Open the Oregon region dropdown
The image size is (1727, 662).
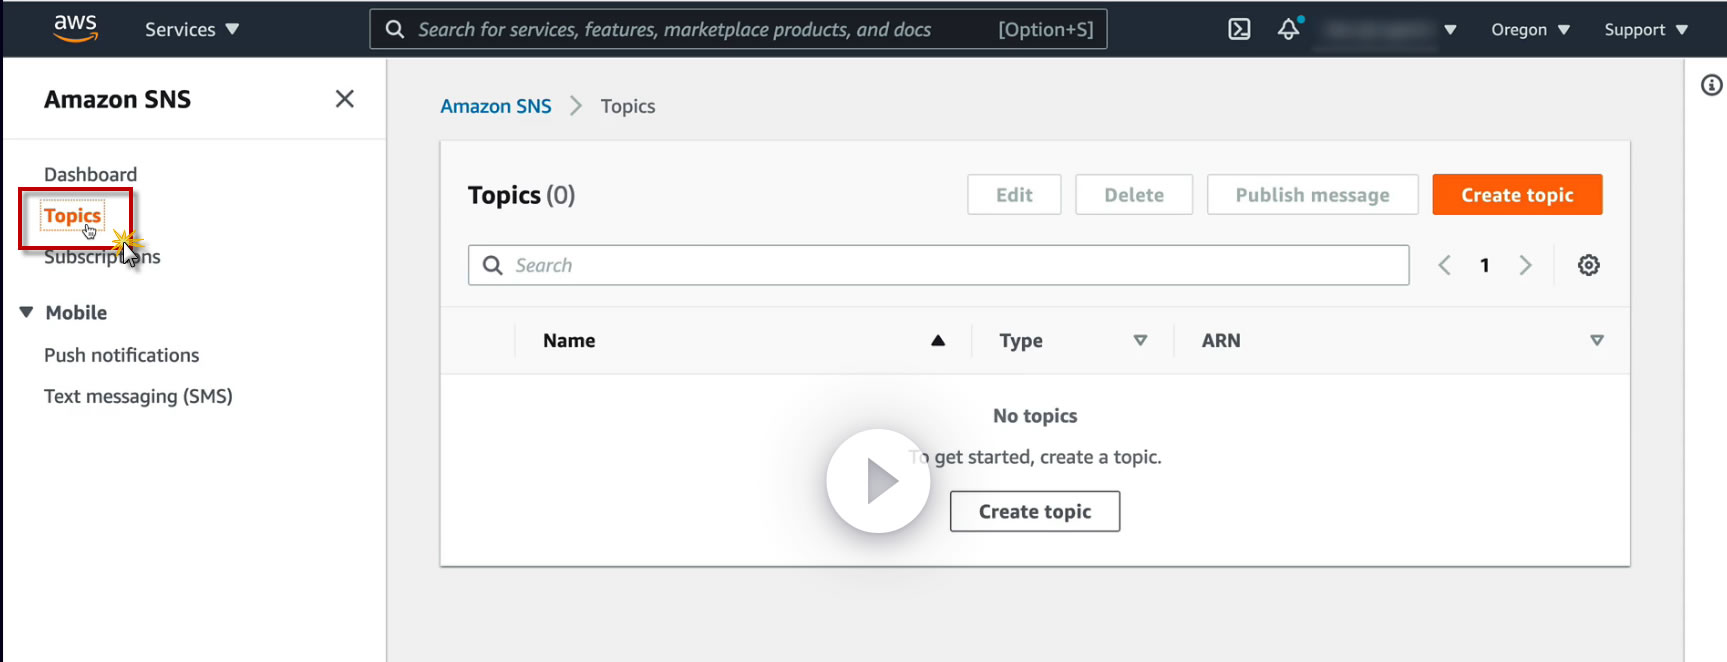(x=1529, y=29)
